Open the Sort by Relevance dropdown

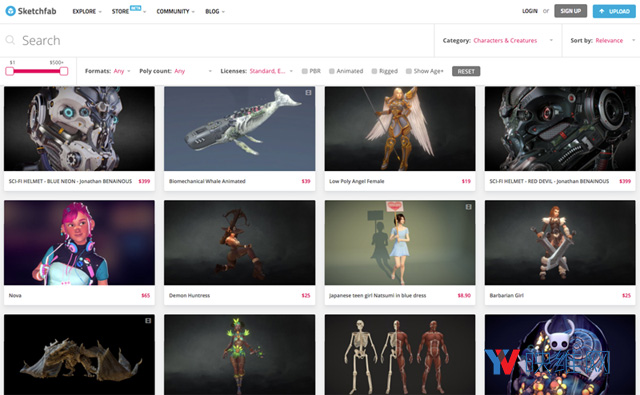click(x=602, y=40)
